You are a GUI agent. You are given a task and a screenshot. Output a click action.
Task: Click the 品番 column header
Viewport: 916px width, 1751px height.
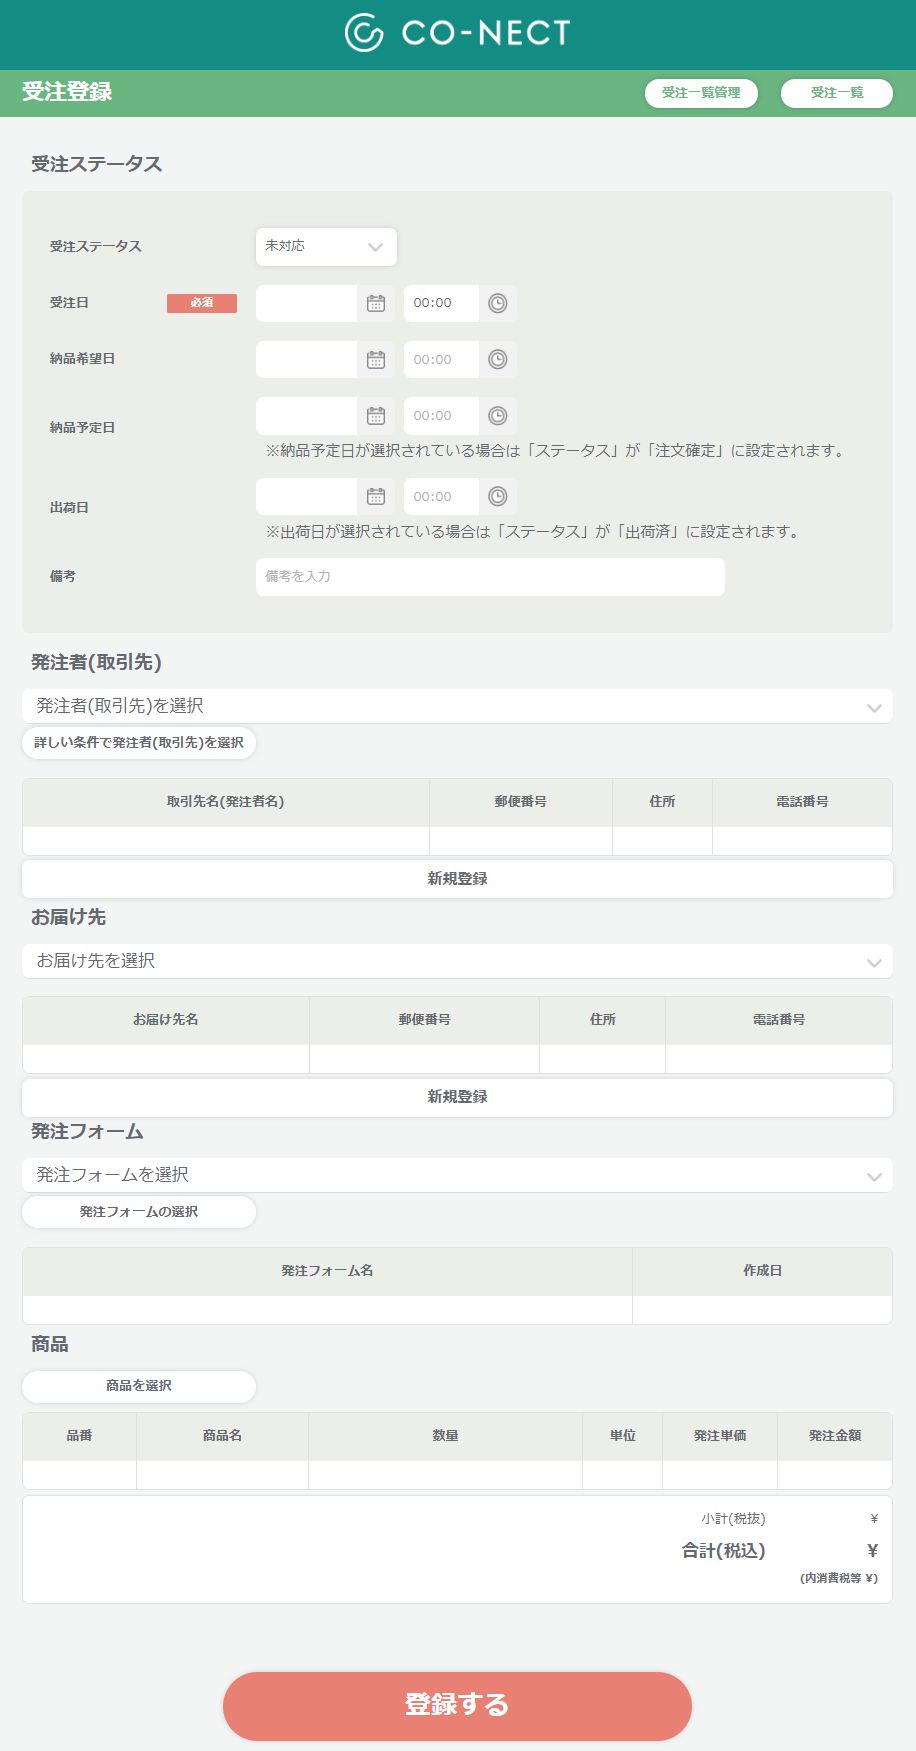80,1436
